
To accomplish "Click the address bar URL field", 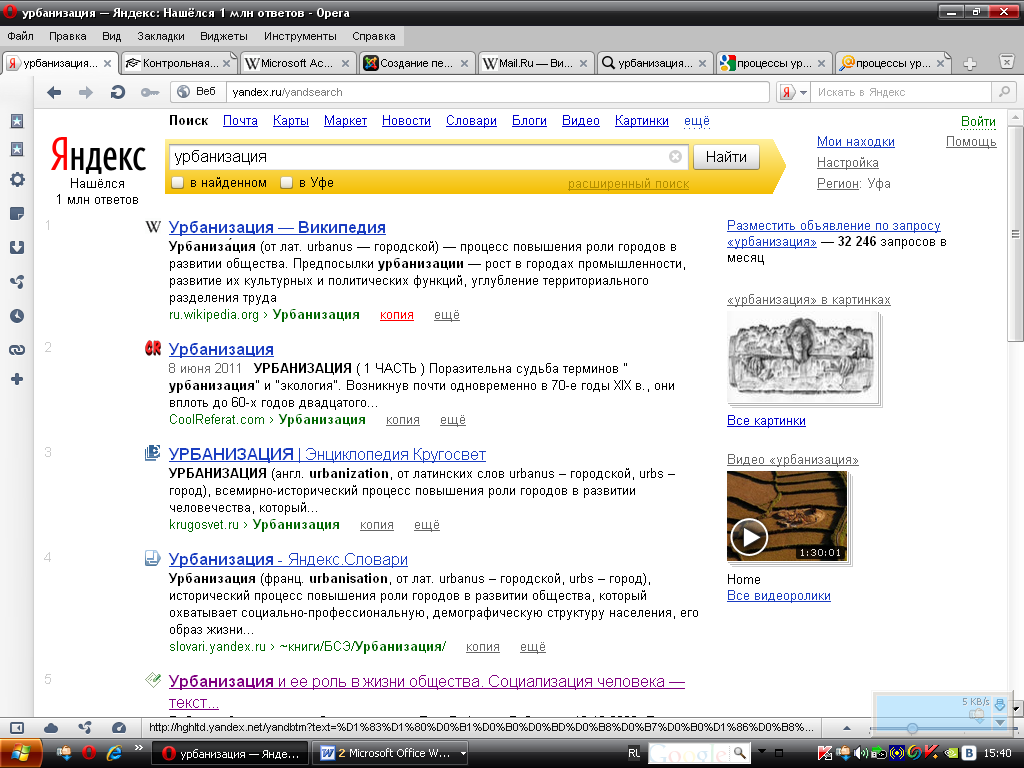I will (498, 92).
